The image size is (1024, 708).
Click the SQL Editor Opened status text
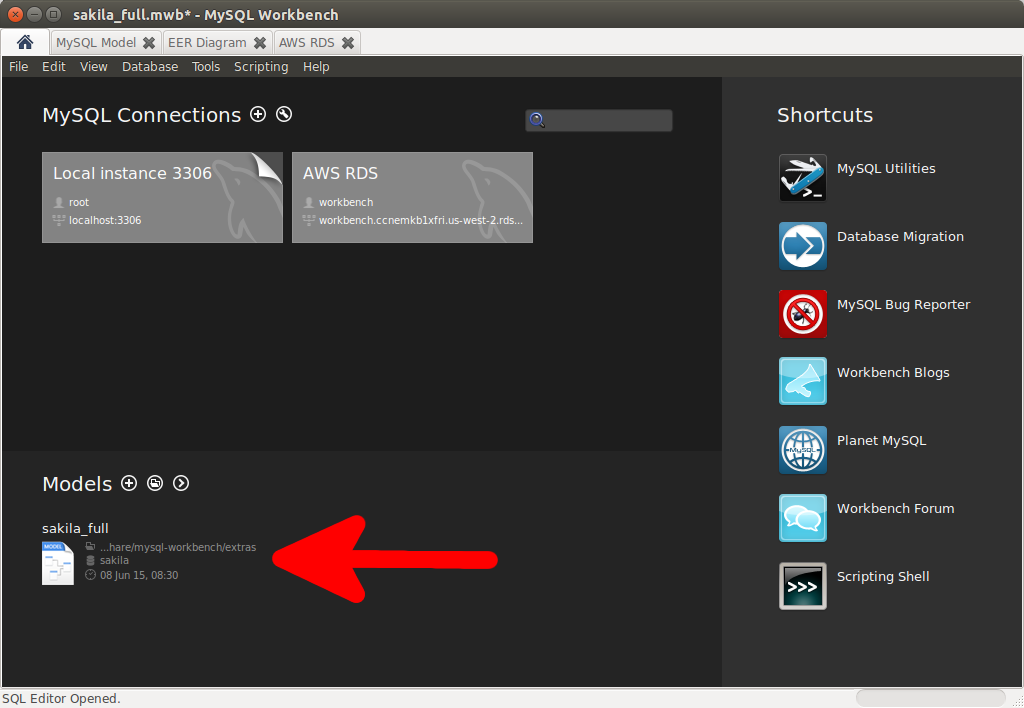click(61, 698)
